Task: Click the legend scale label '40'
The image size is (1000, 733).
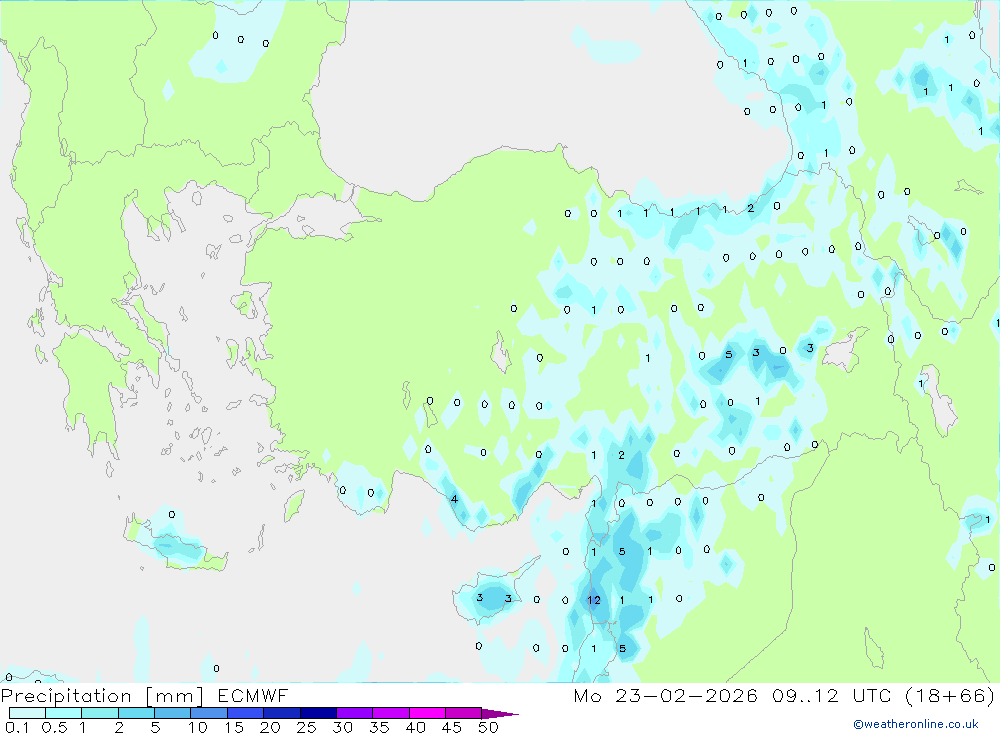Action: (x=416, y=727)
